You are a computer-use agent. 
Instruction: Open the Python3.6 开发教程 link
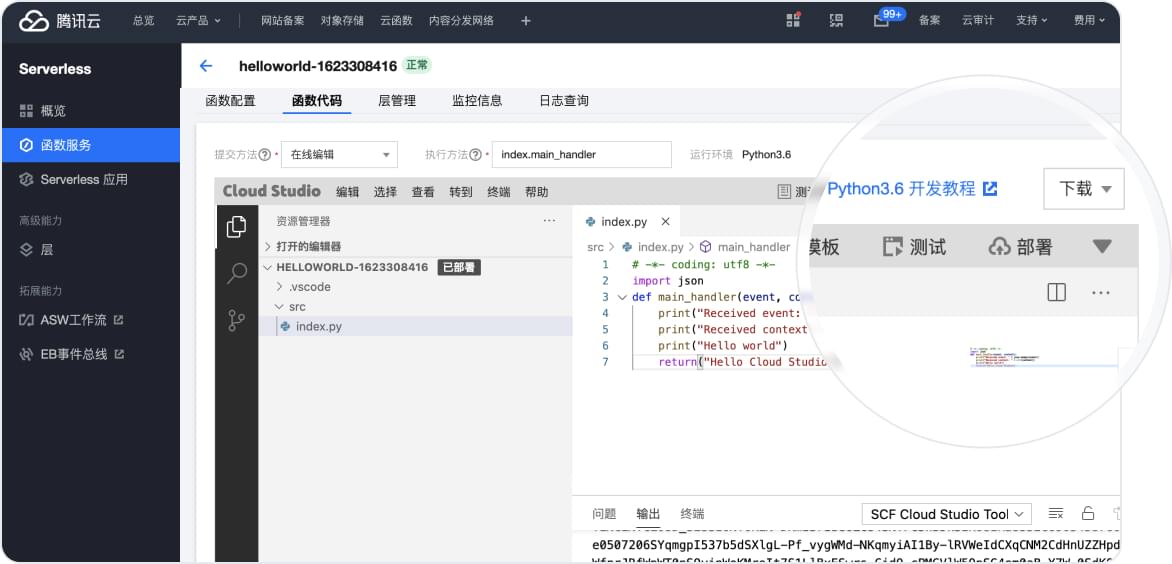tap(912, 189)
